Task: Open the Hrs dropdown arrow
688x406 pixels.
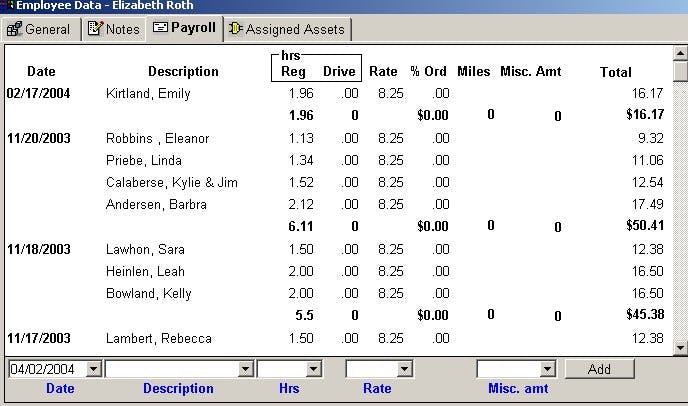Action: (x=313, y=369)
